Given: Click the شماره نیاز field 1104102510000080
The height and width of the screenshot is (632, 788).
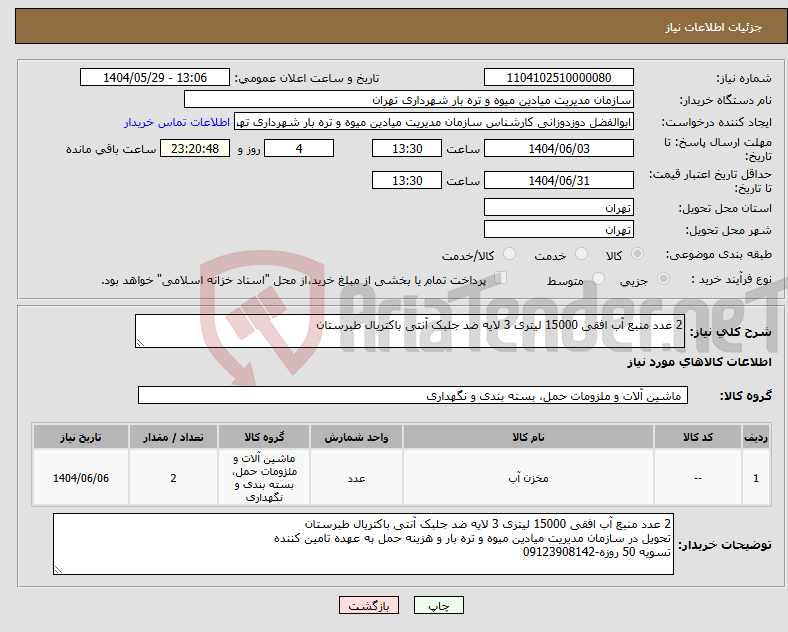Looking at the screenshot, I should pyautogui.click(x=559, y=77).
